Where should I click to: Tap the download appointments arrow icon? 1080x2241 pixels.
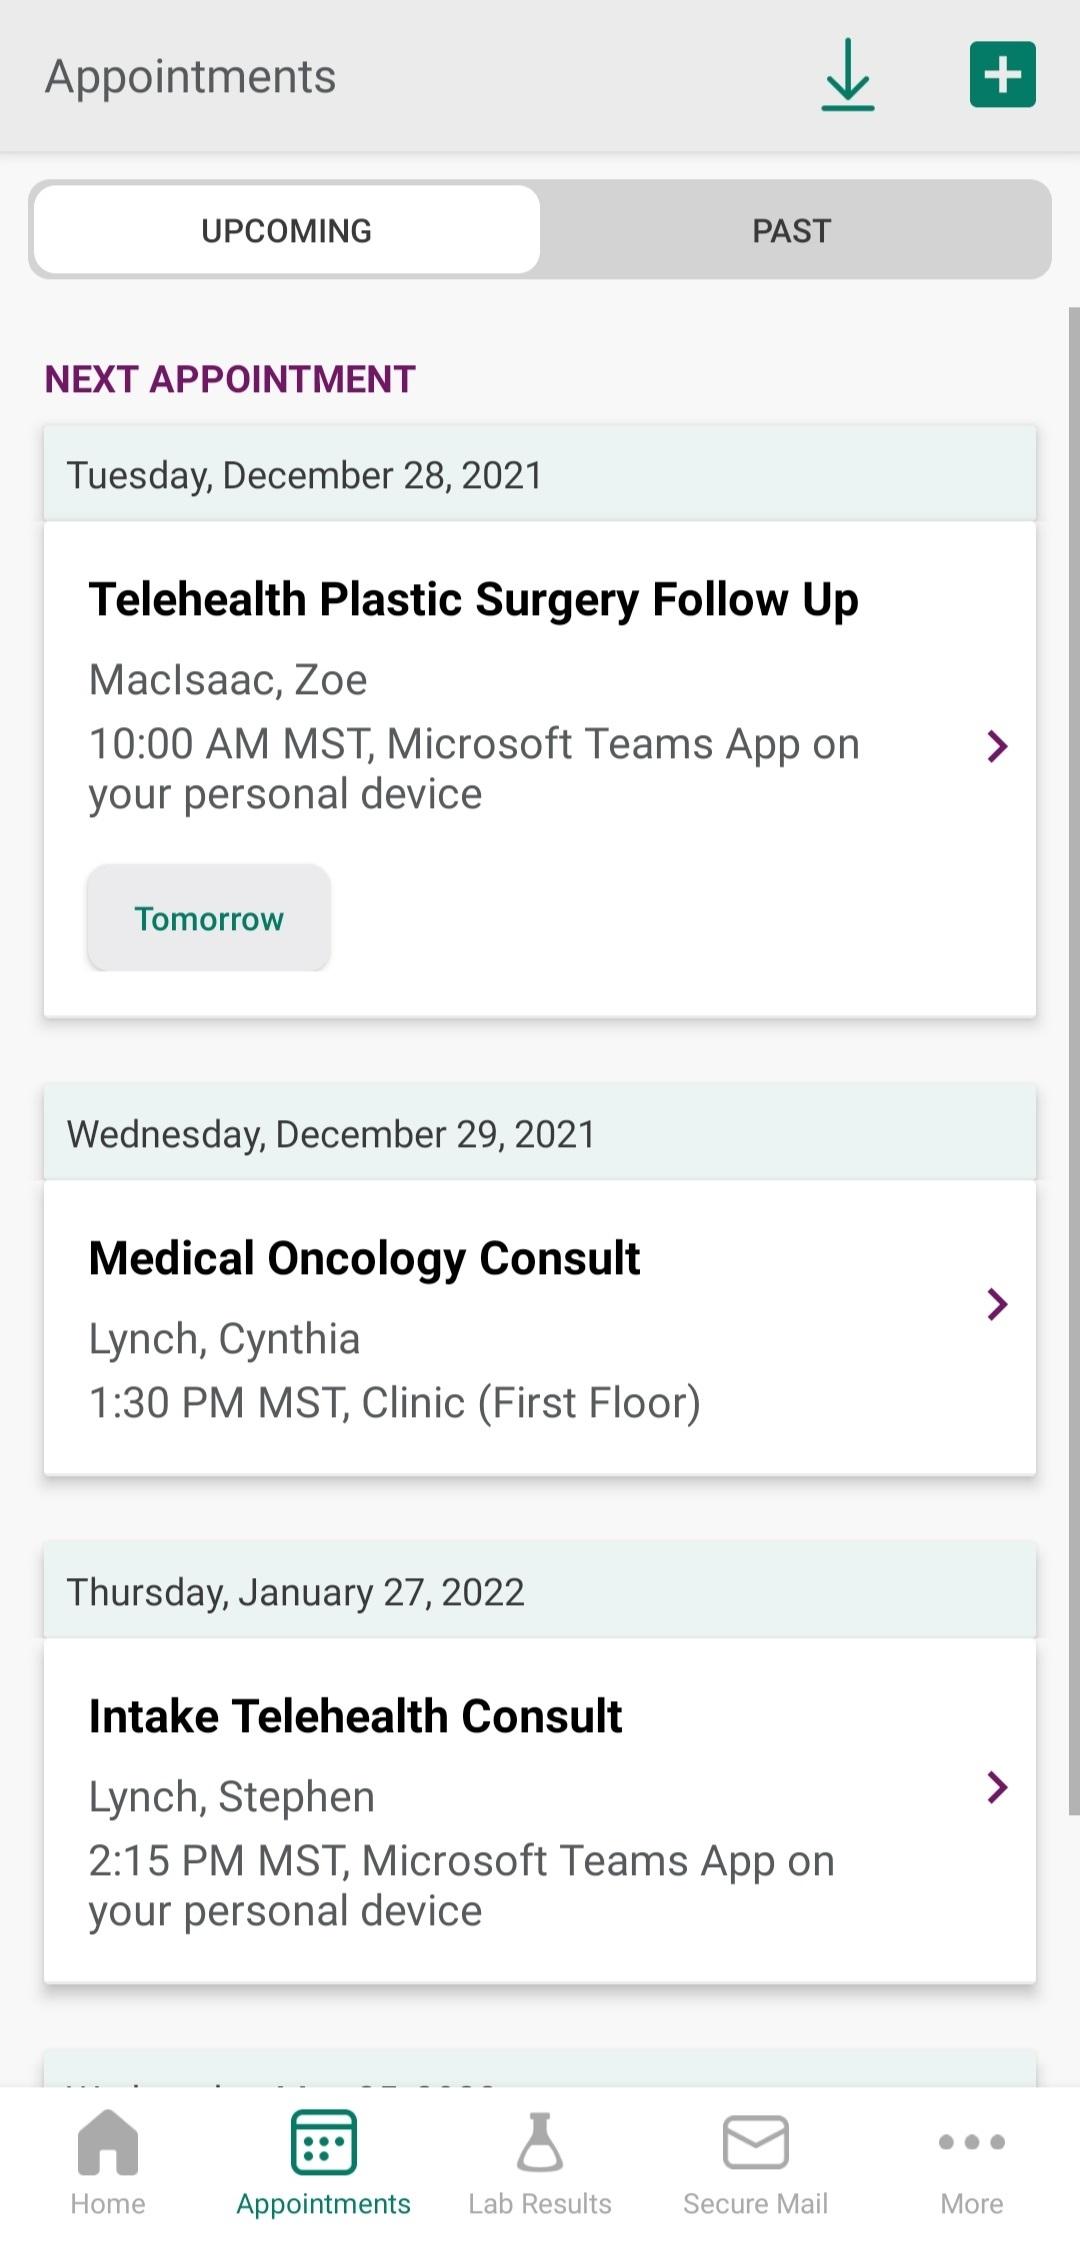[847, 75]
